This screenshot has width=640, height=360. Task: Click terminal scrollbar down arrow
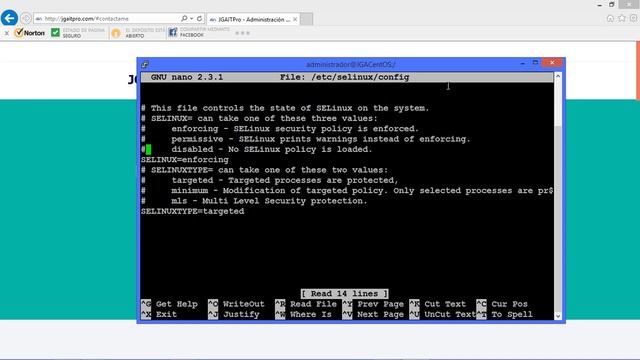click(x=558, y=316)
